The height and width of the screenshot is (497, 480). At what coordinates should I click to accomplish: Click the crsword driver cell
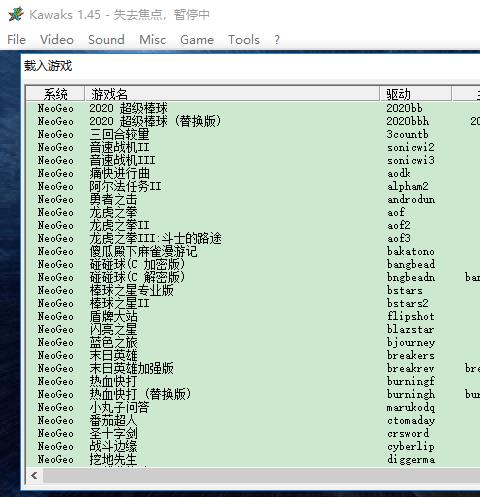[408, 433]
